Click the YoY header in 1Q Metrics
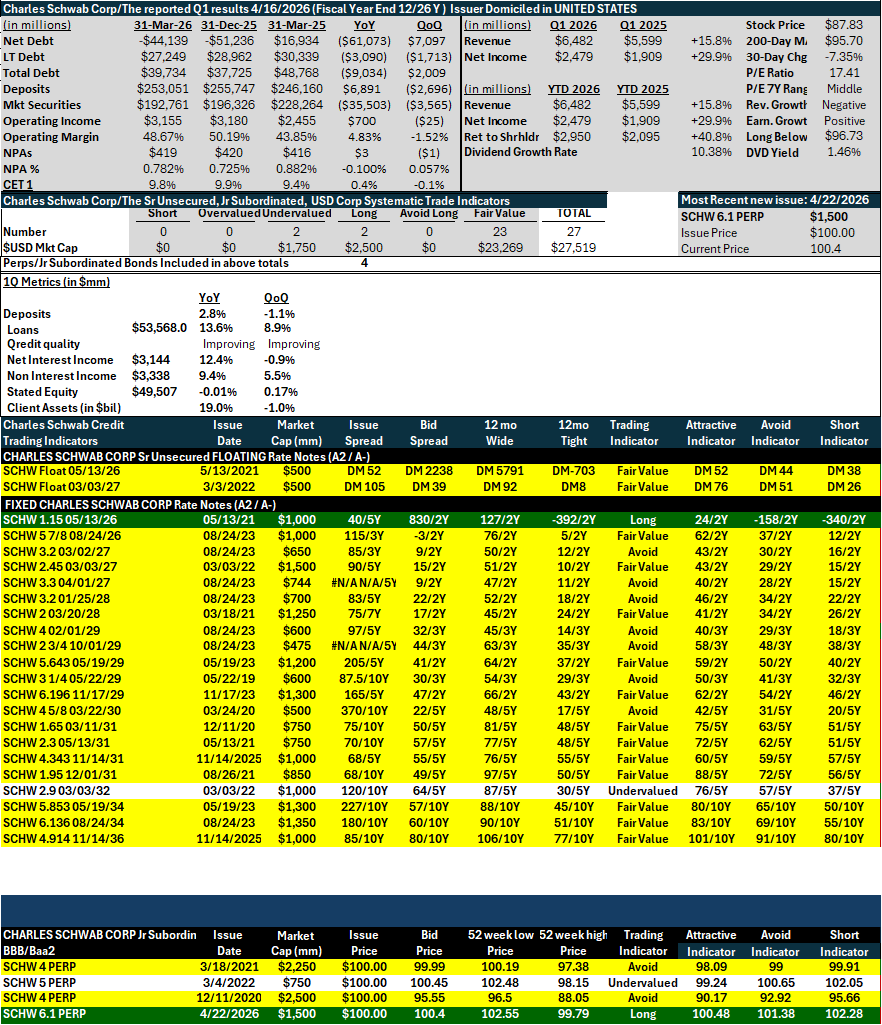882x1025 pixels. pyautogui.click(x=209, y=298)
